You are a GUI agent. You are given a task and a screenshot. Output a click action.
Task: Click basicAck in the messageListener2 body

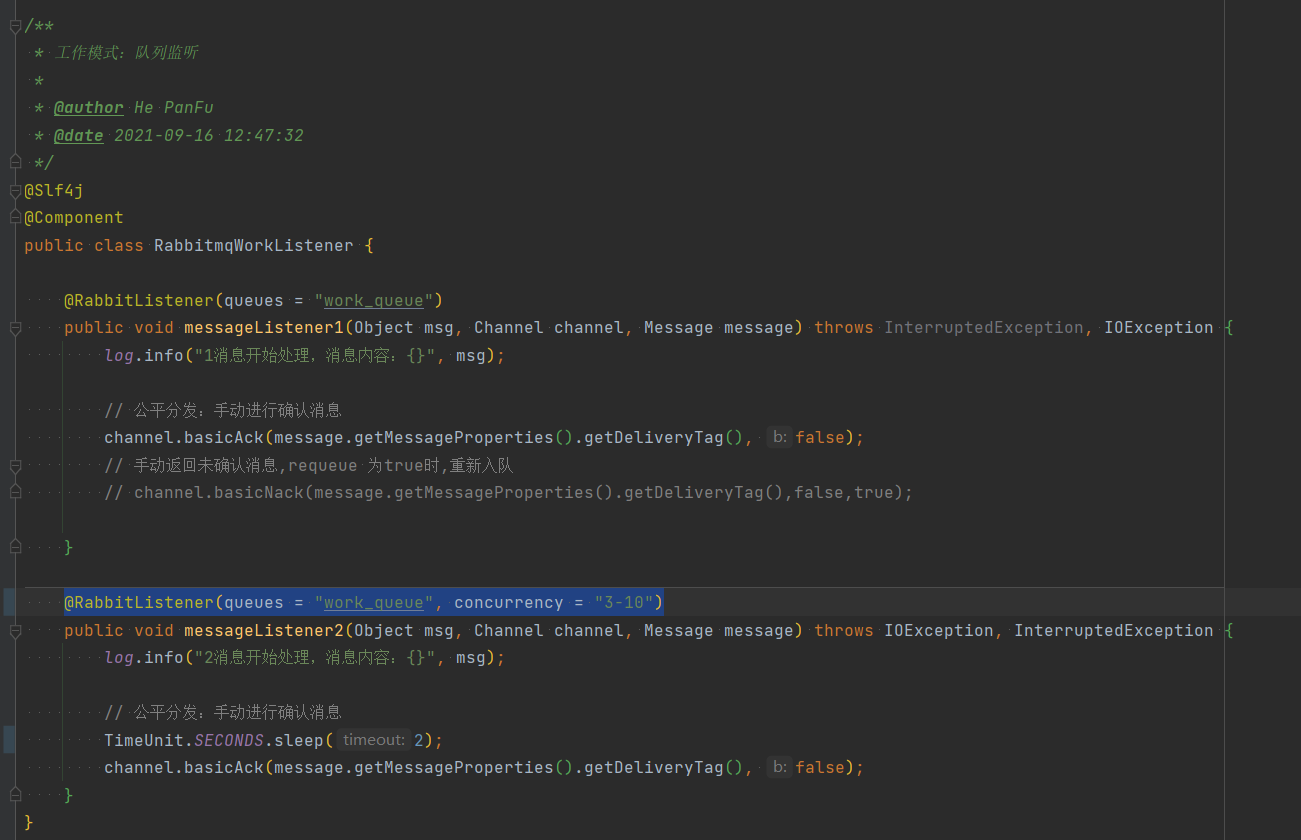click(x=224, y=767)
